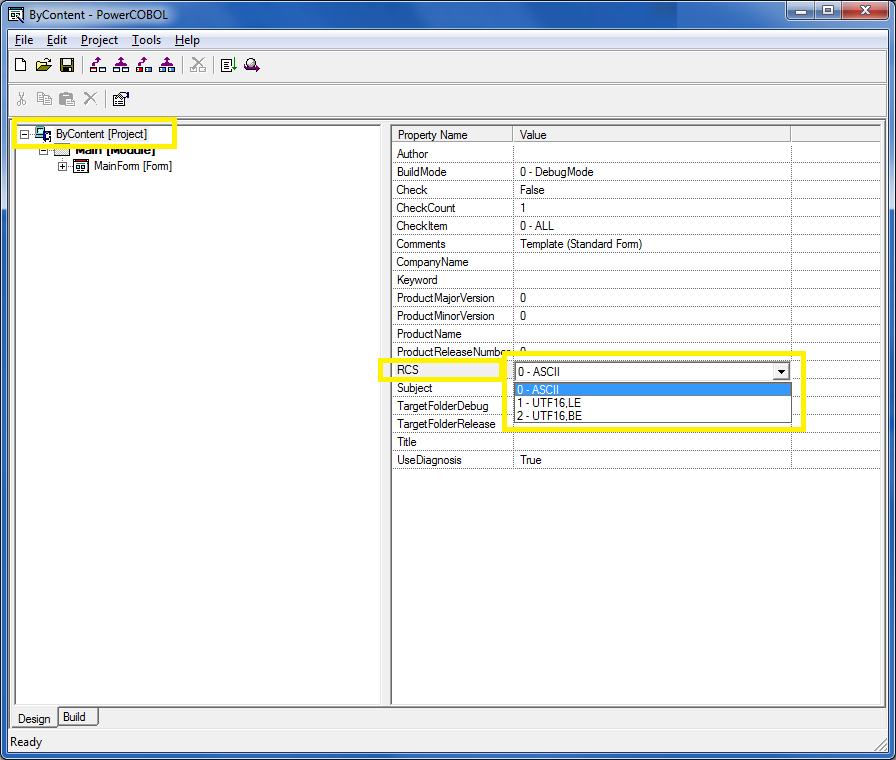
Task: Click the window resize grip in the corner
Action: tap(881, 743)
